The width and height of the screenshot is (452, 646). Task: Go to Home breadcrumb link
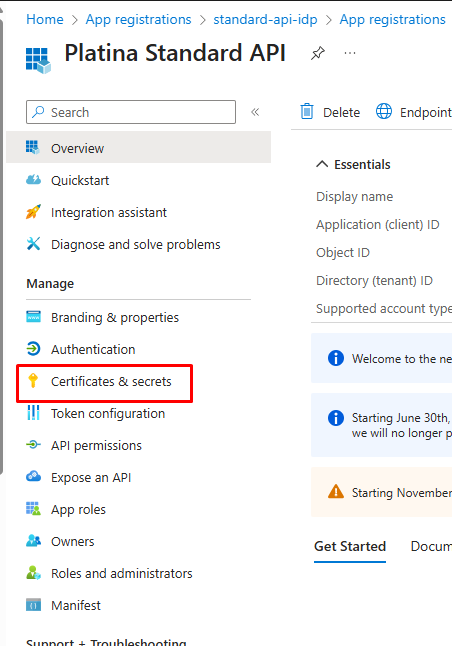click(45, 19)
